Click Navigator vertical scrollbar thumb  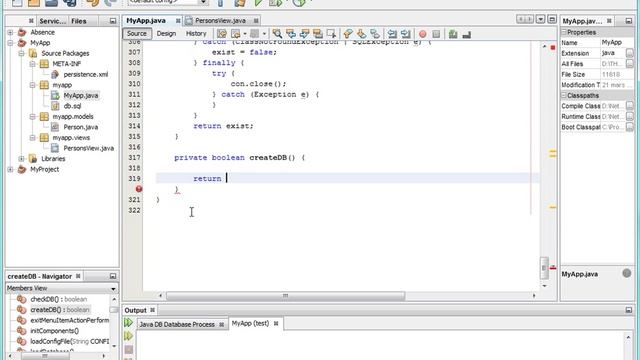114,310
